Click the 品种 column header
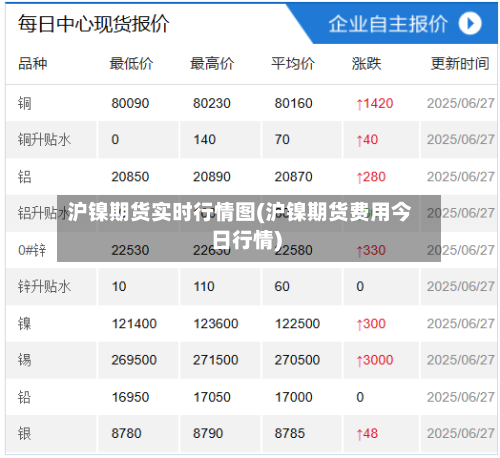Viewport: 500px width, 458px height. [x=32, y=64]
